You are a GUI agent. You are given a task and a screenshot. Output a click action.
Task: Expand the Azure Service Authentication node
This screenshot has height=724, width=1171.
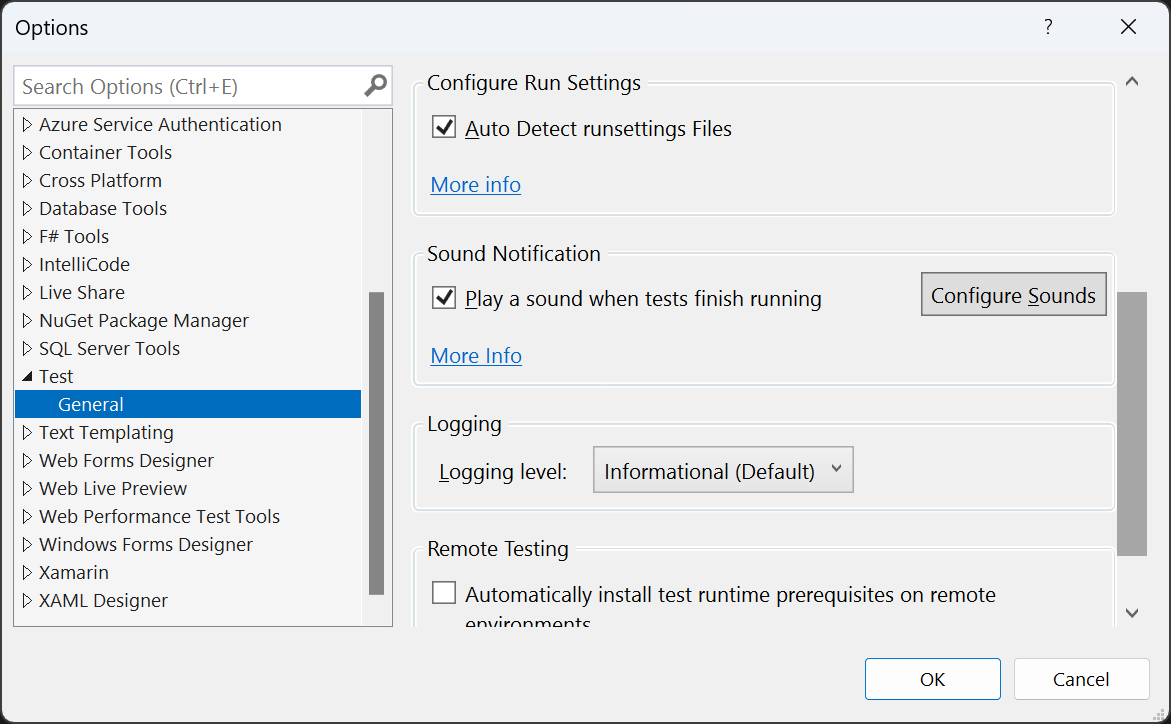tap(27, 124)
